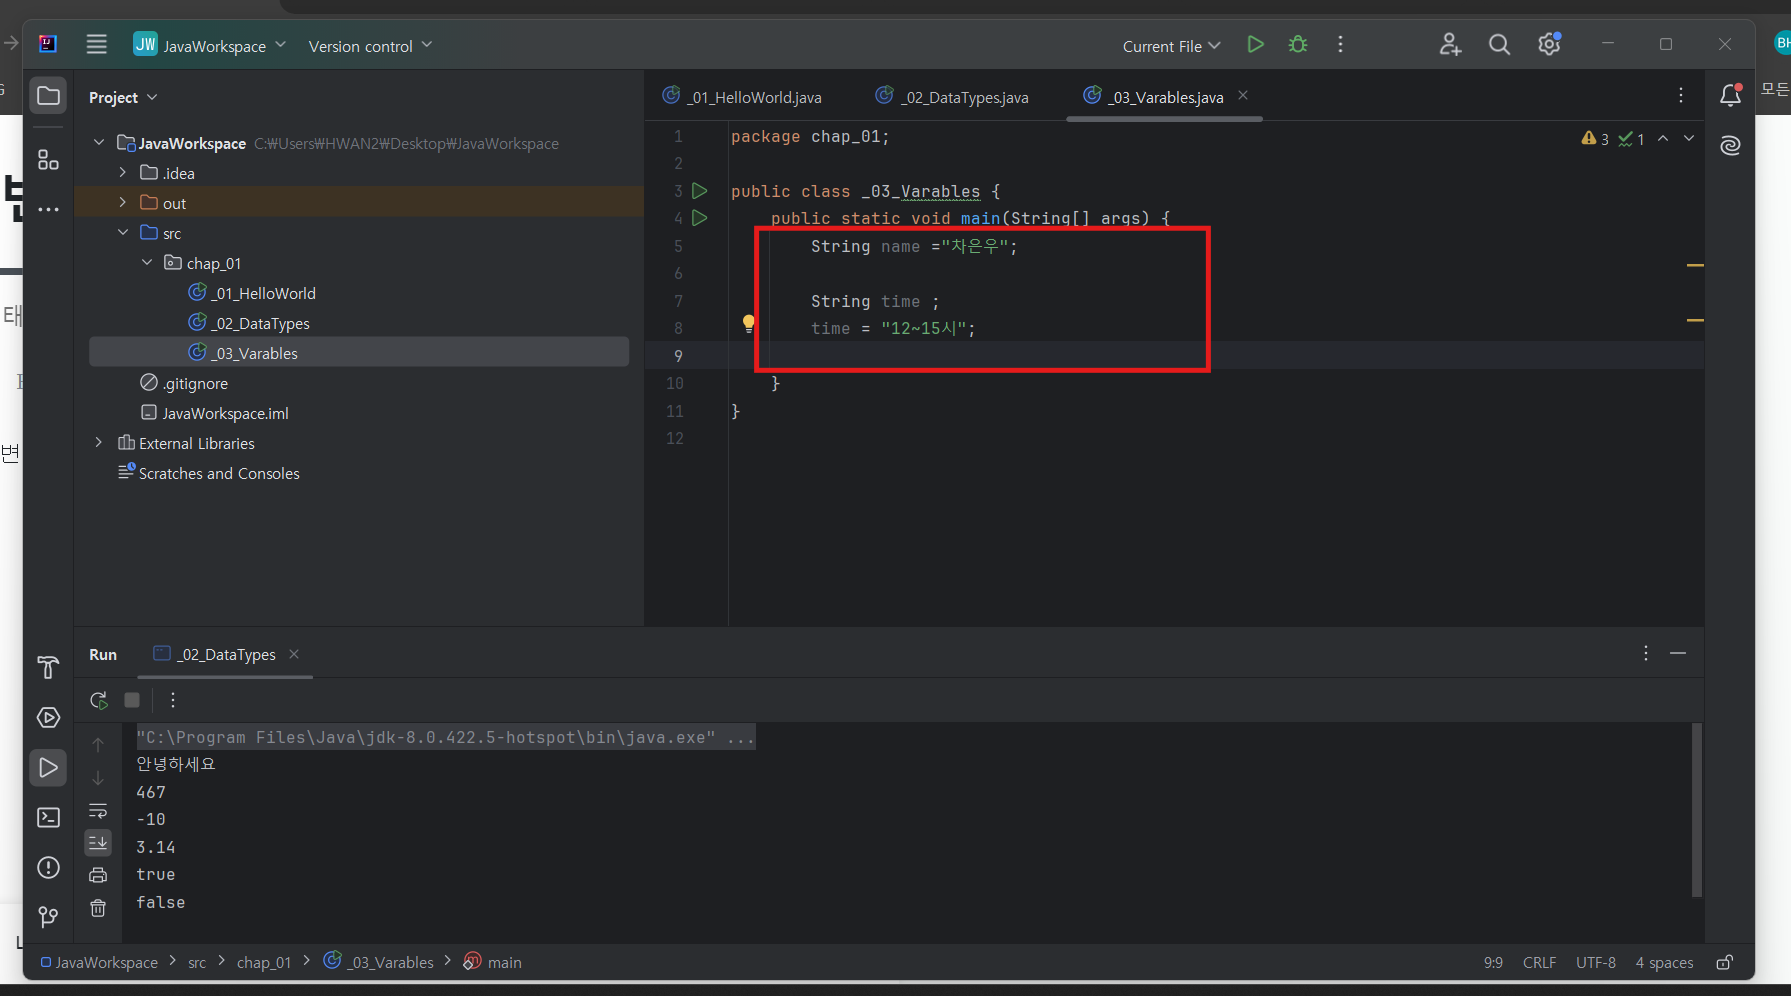Toggle soft-wrap in the run console
1791x996 pixels.
pyautogui.click(x=98, y=811)
